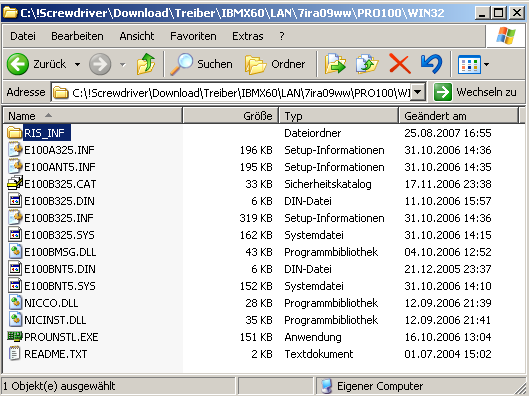The image size is (529, 396).
Task: Minimize the Explorer window
Action: 482,13
